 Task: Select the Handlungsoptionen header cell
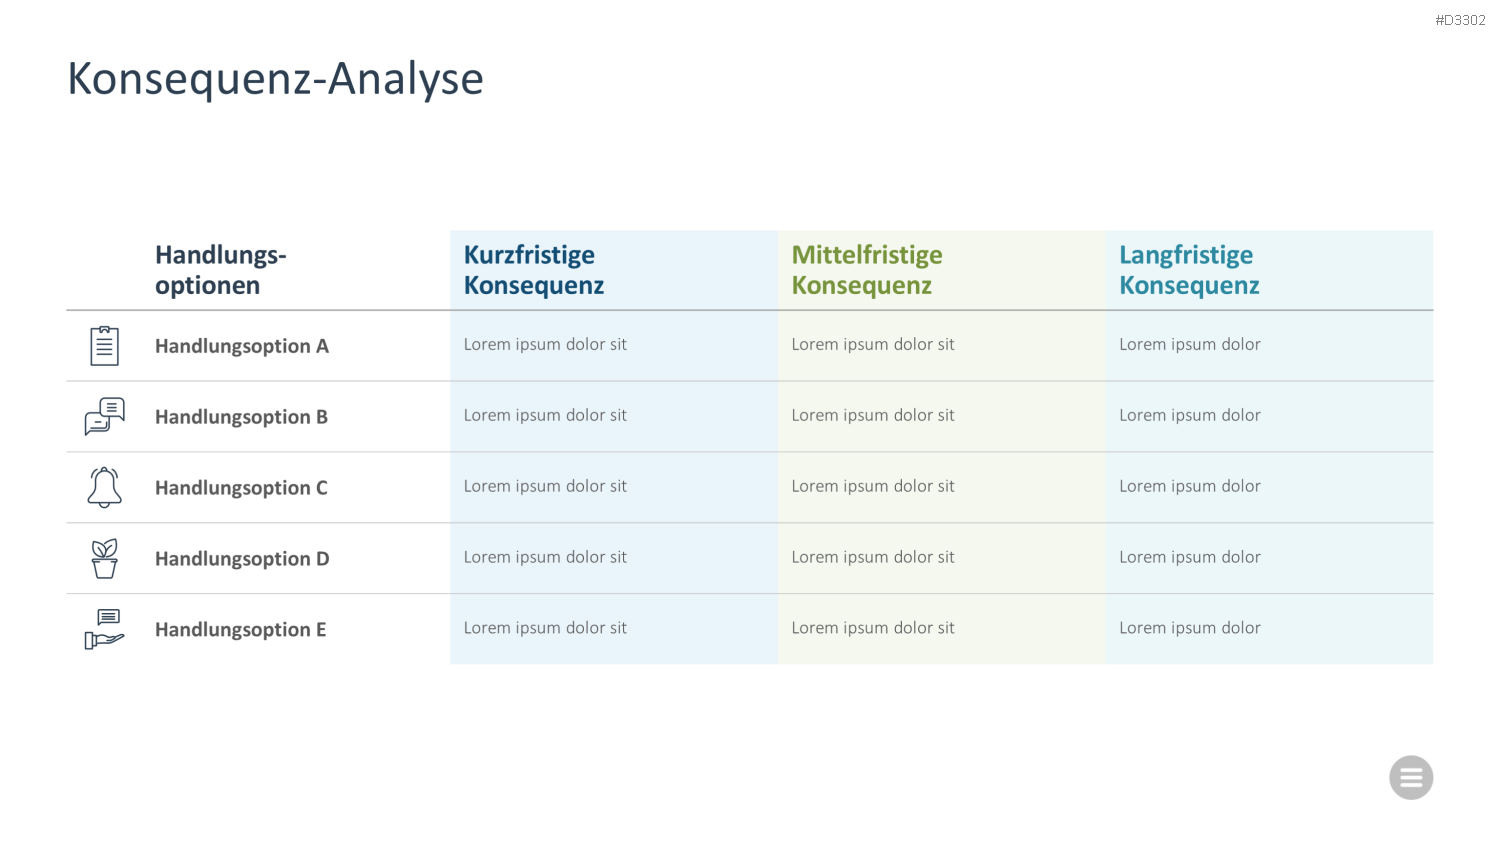[221, 270]
